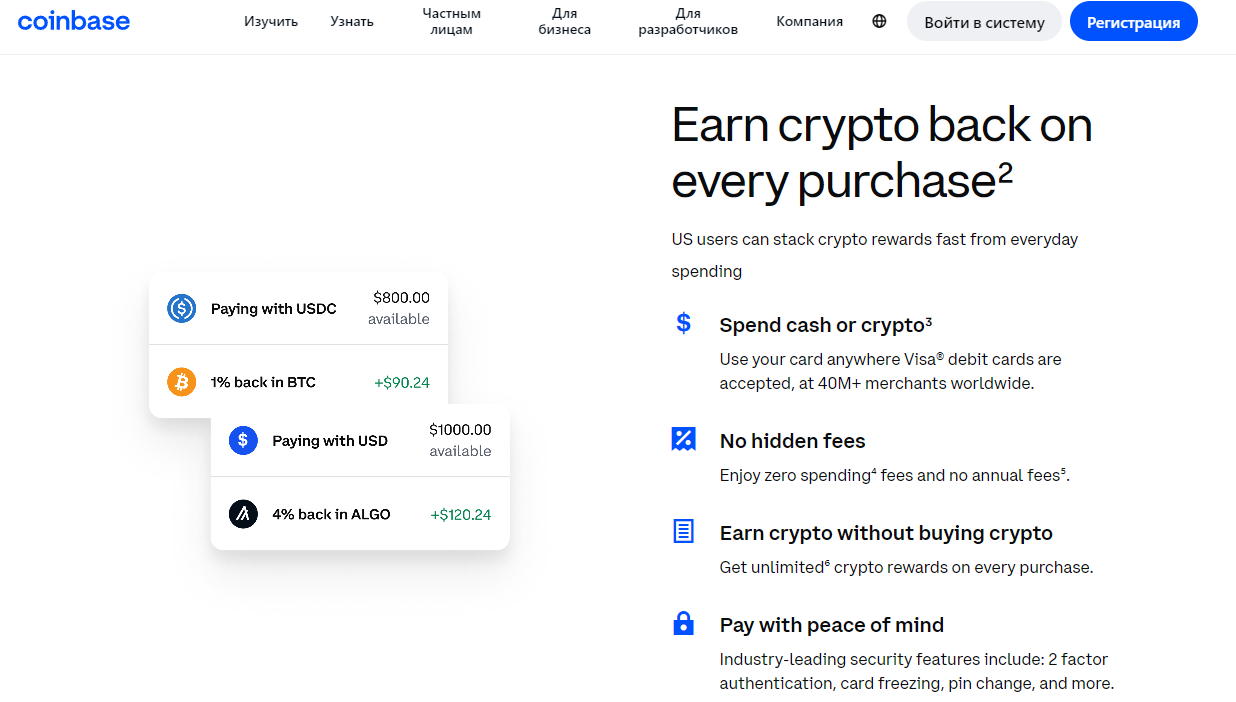Open the language globe selector

(x=878, y=20)
